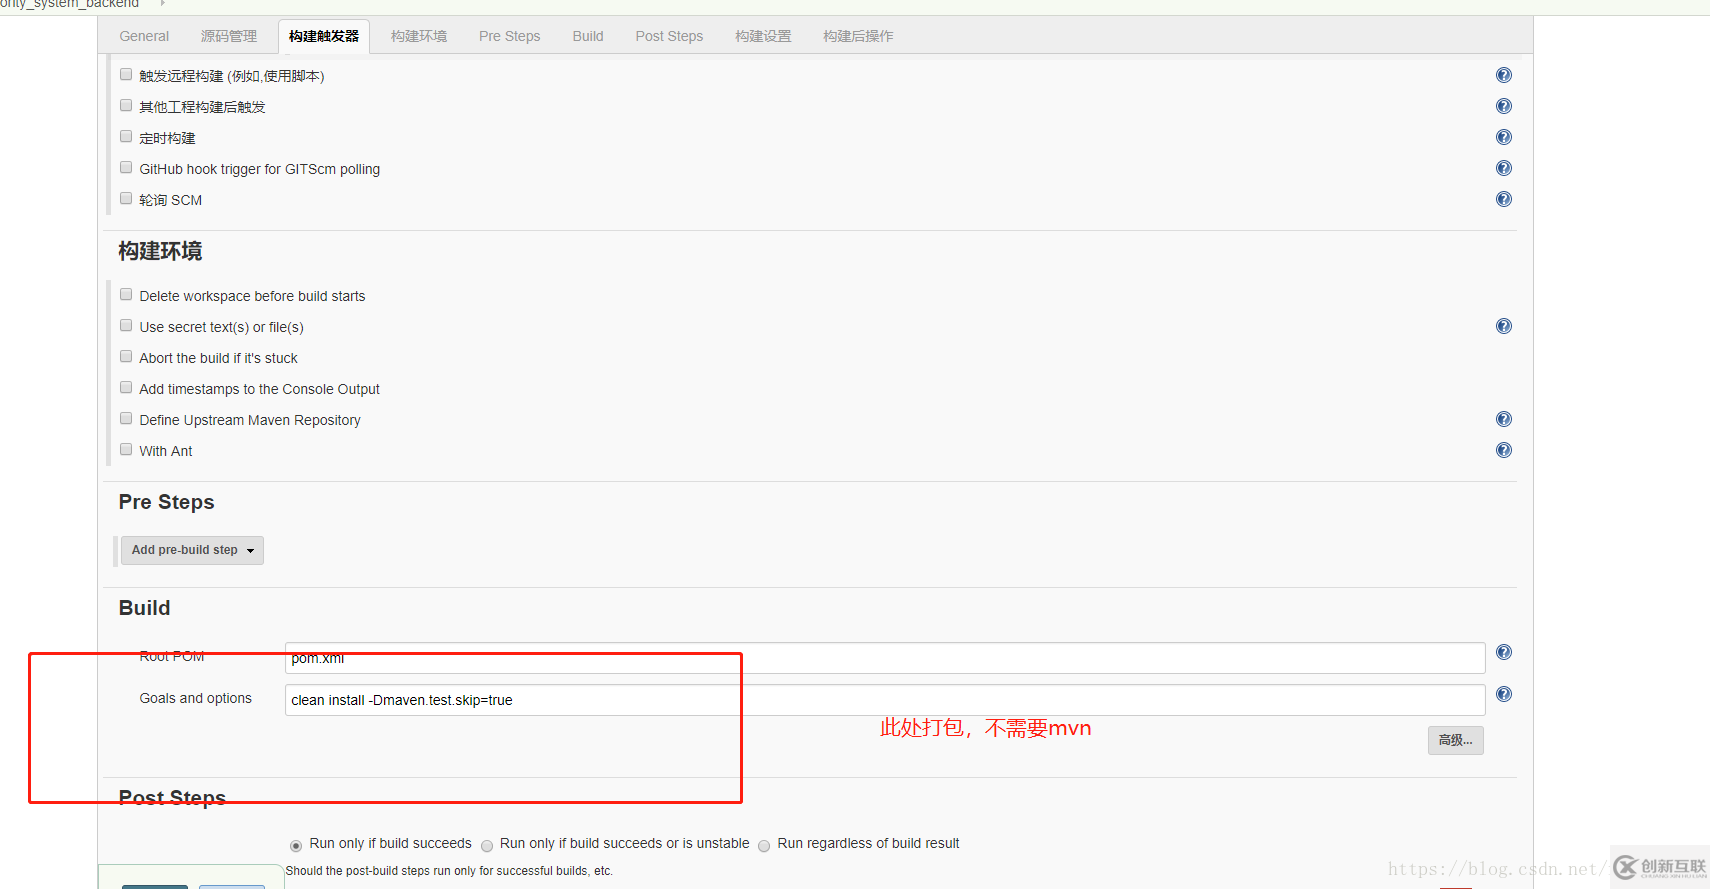Focus the Root POM input field
Image resolution: width=1710 pixels, height=889 pixels.
pos(885,658)
